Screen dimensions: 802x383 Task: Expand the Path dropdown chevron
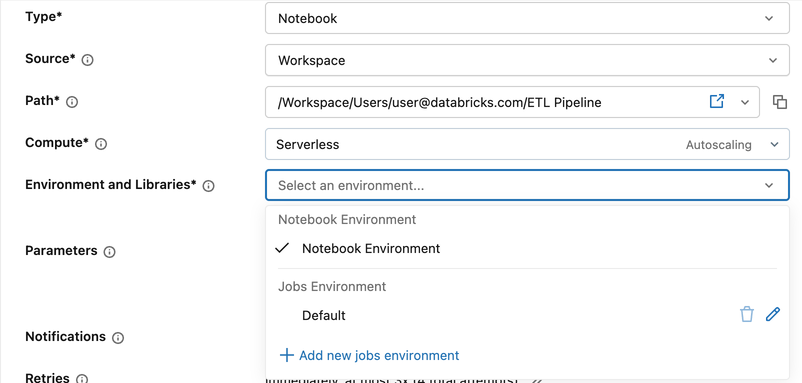tap(745, 102)
